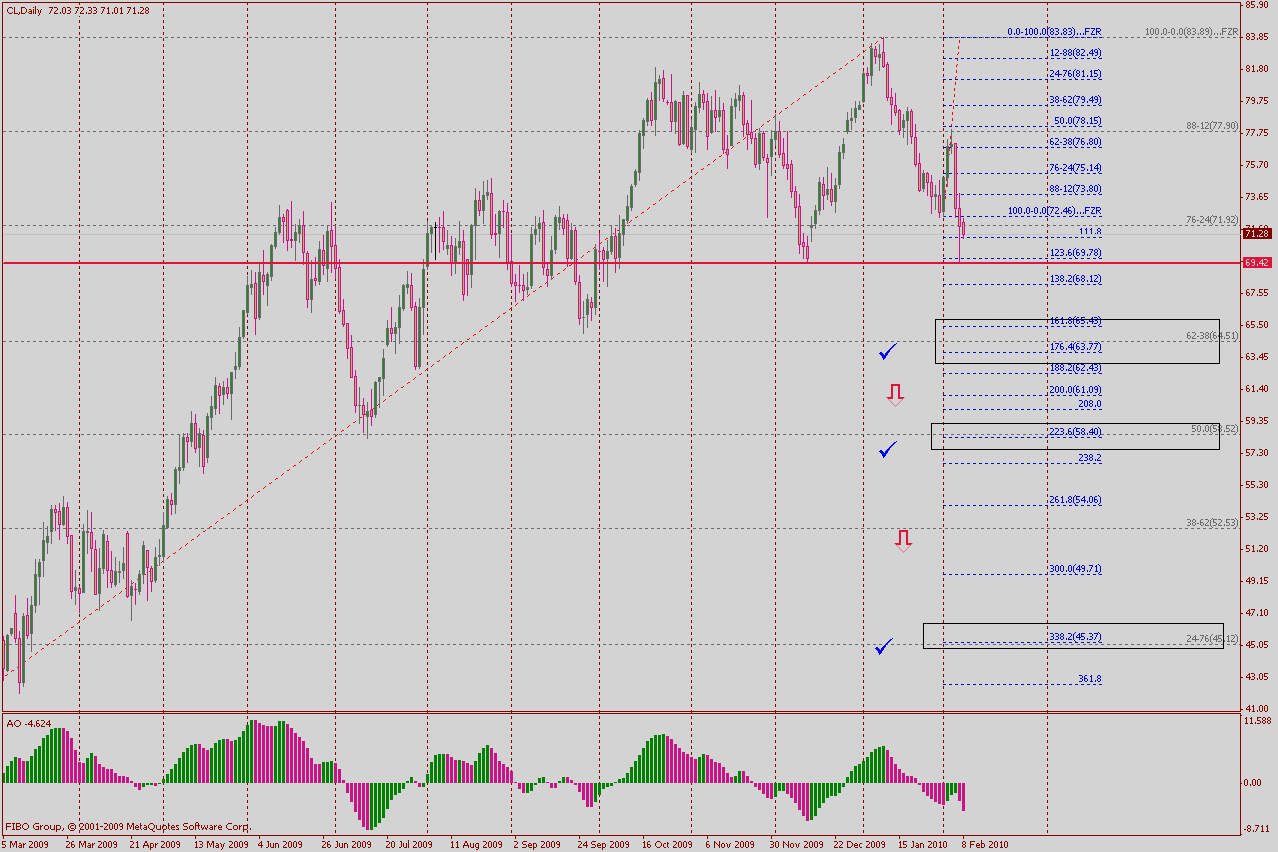Click the gray label 24-76(45.12)
The width and height of the screenshot is (1278, 852).
1212,639
